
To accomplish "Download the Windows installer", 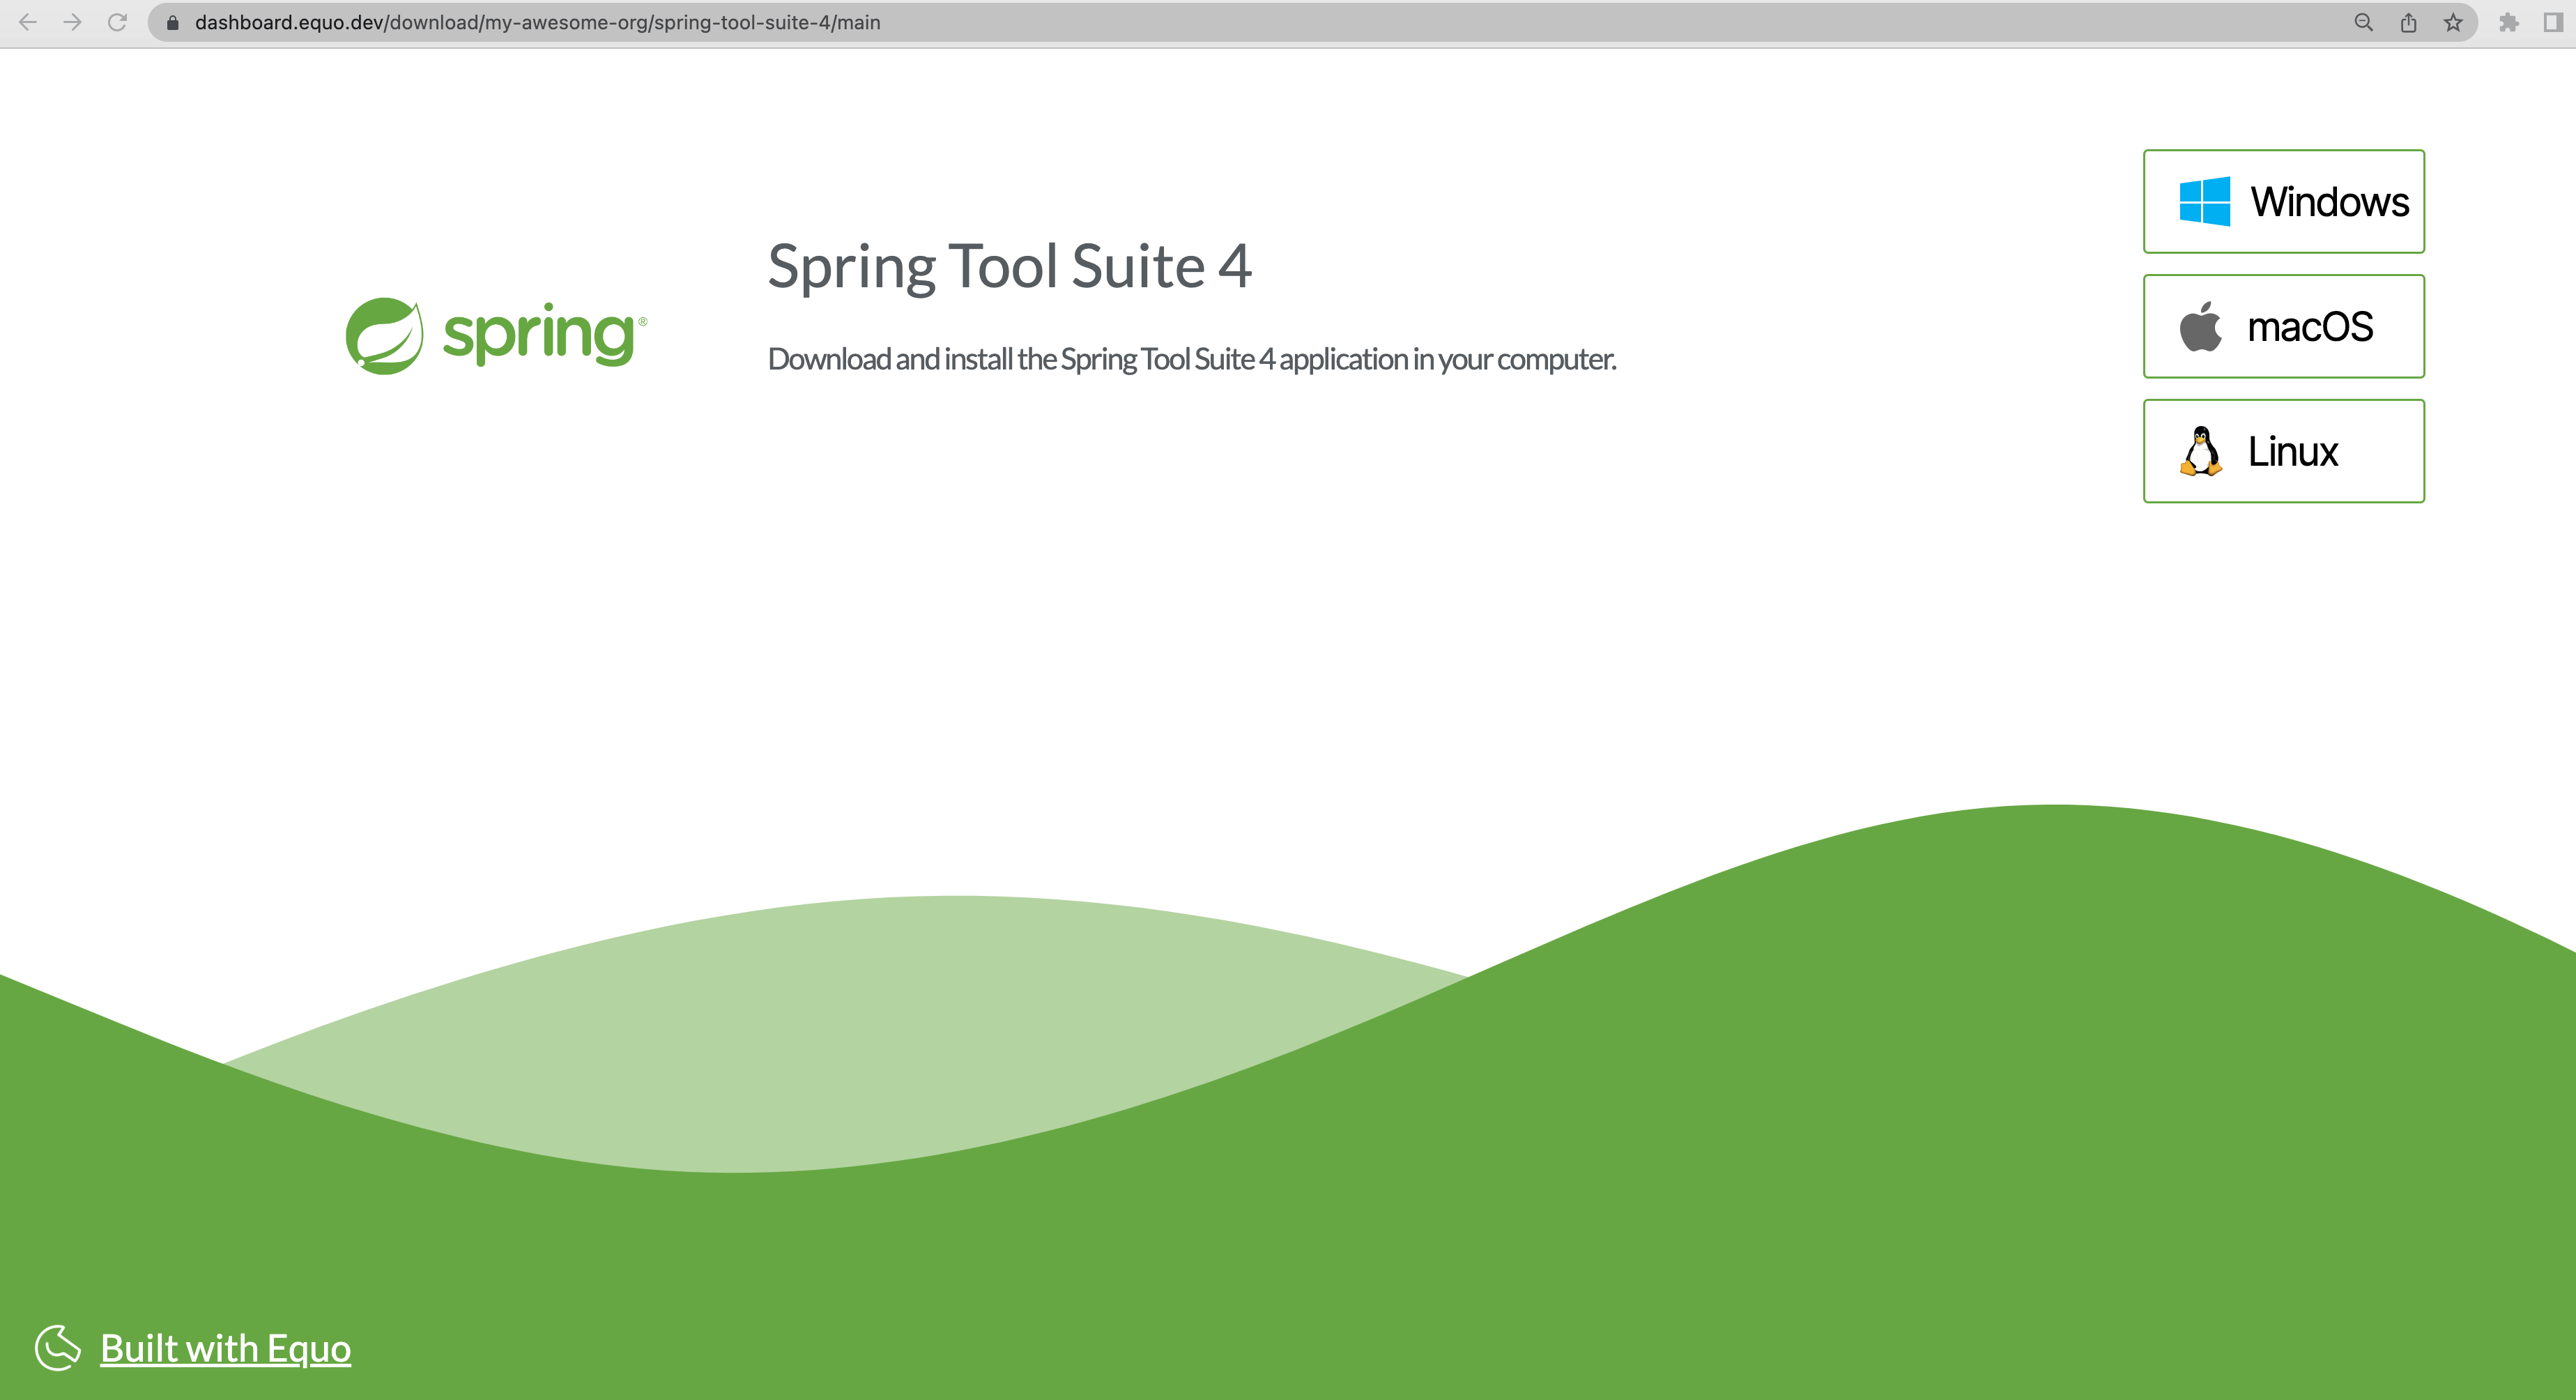I will (2284, 201).
